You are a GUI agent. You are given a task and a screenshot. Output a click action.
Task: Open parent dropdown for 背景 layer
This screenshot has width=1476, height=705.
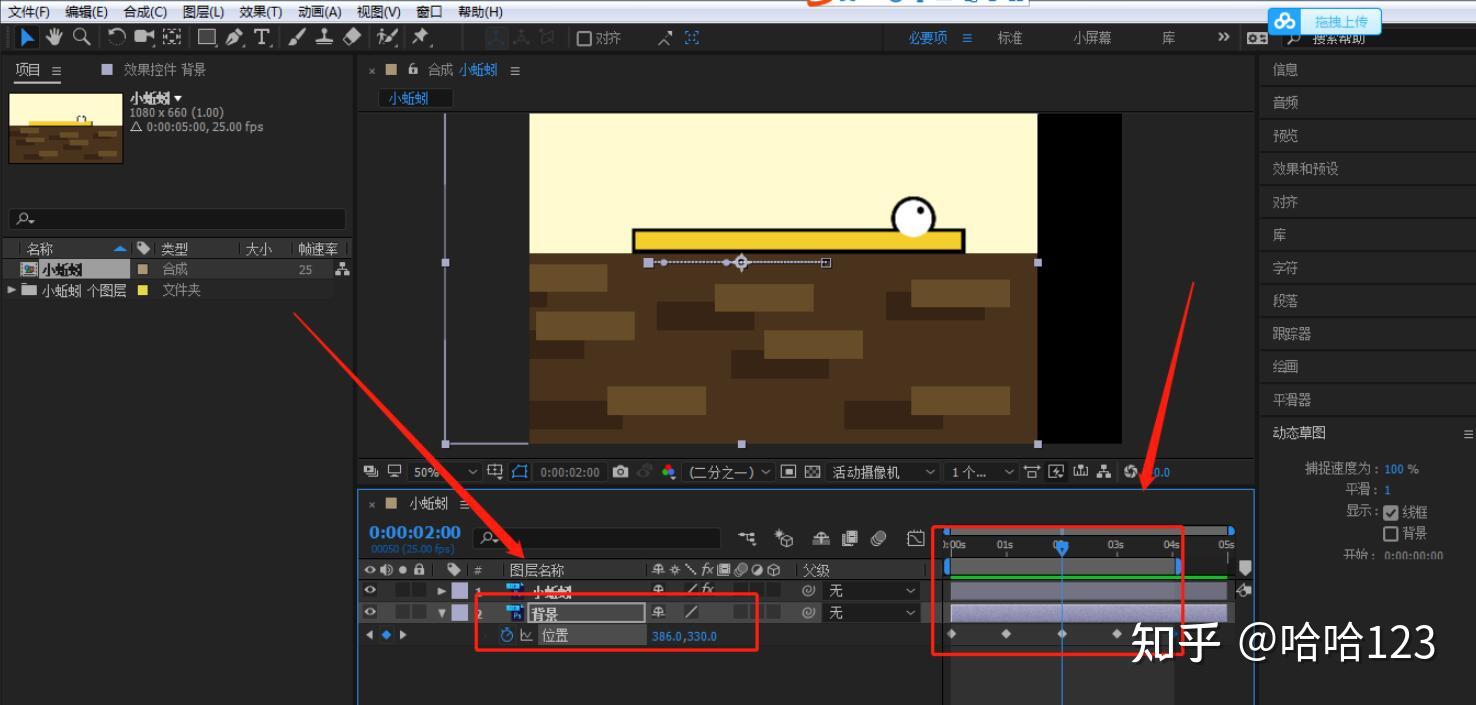point(872,613)
